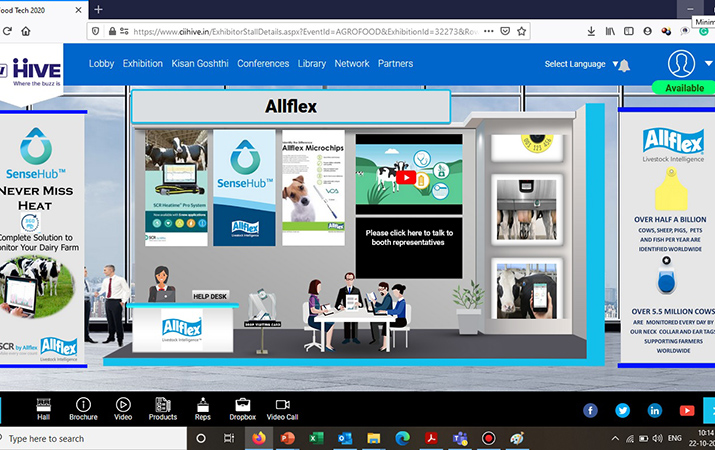This screenshot has height=450, width=715.
Task: Open the Select Language dropdown
Action: tap(581, 64)
